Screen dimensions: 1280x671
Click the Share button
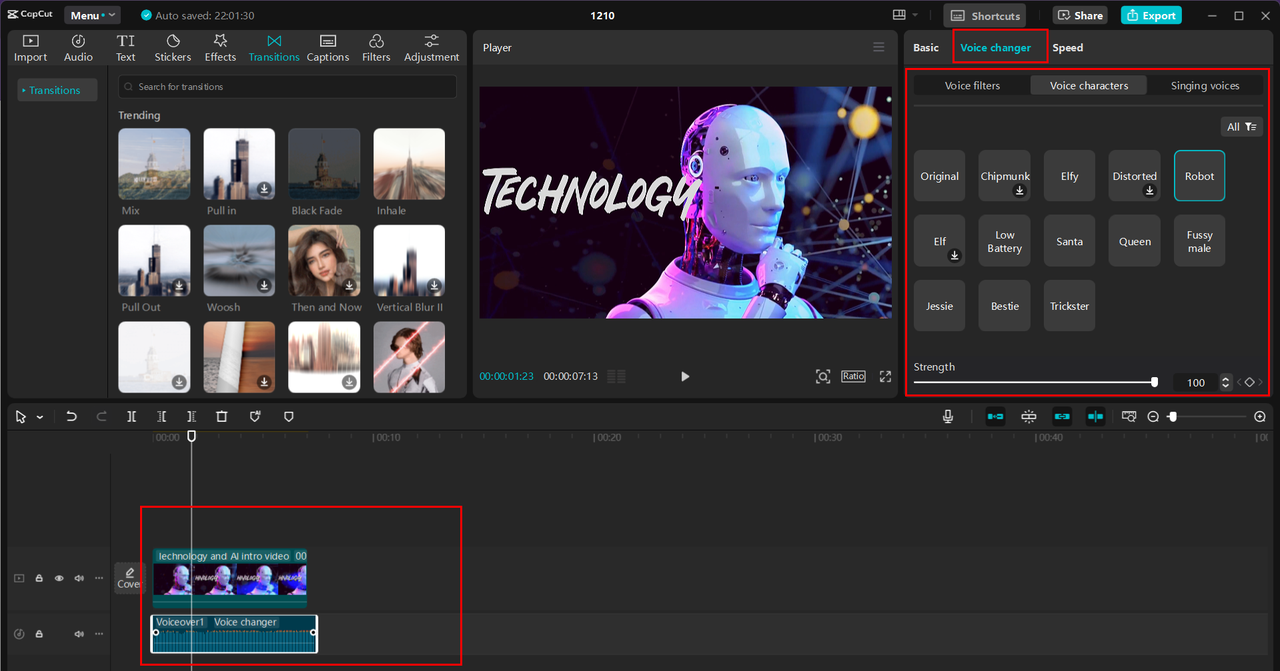pos(1080,15)
